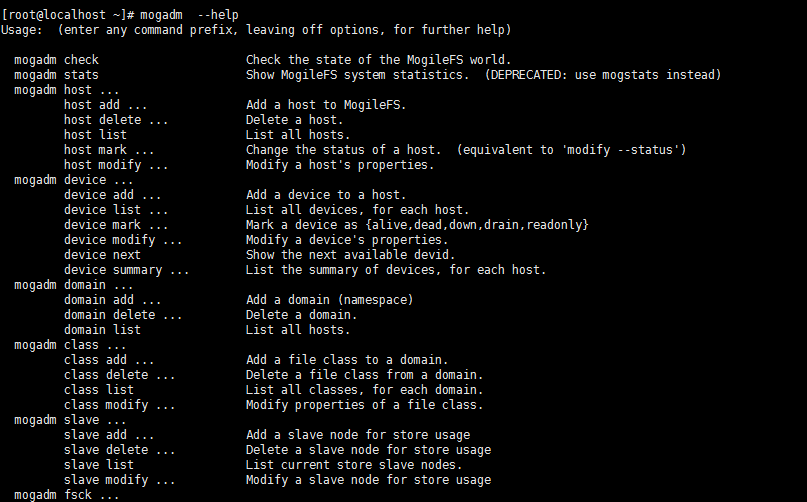
Task: Click 'device add ...' subcommand text
Action: pyautogui.click(x=112, y=195)
